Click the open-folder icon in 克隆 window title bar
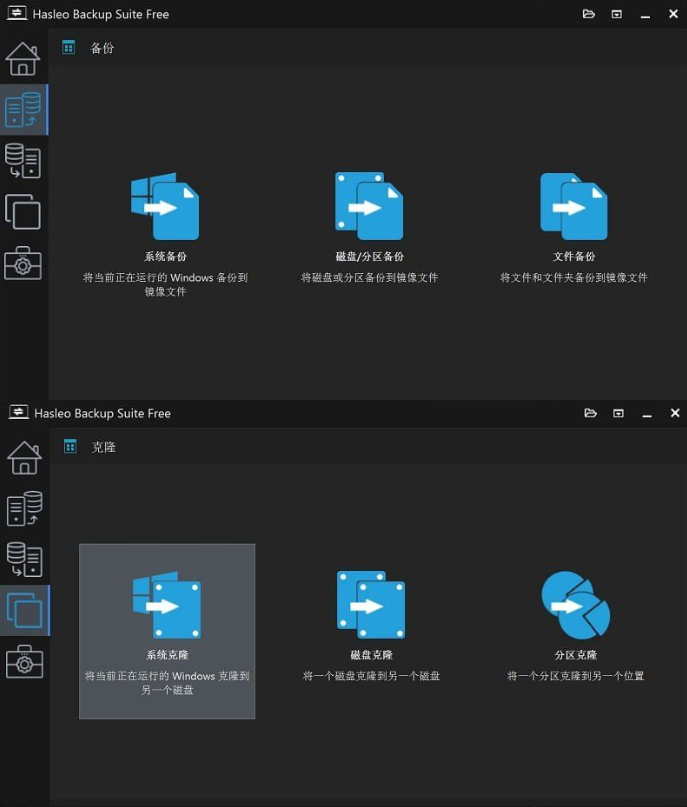The width and height of the screenshot is (687, 807). pos(591,413)
